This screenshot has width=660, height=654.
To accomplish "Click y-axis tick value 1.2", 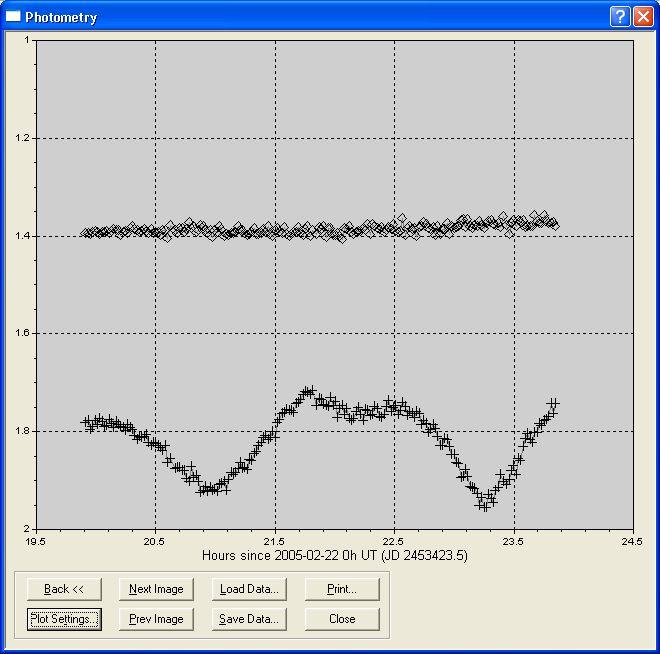I will [x=23, y=138].
